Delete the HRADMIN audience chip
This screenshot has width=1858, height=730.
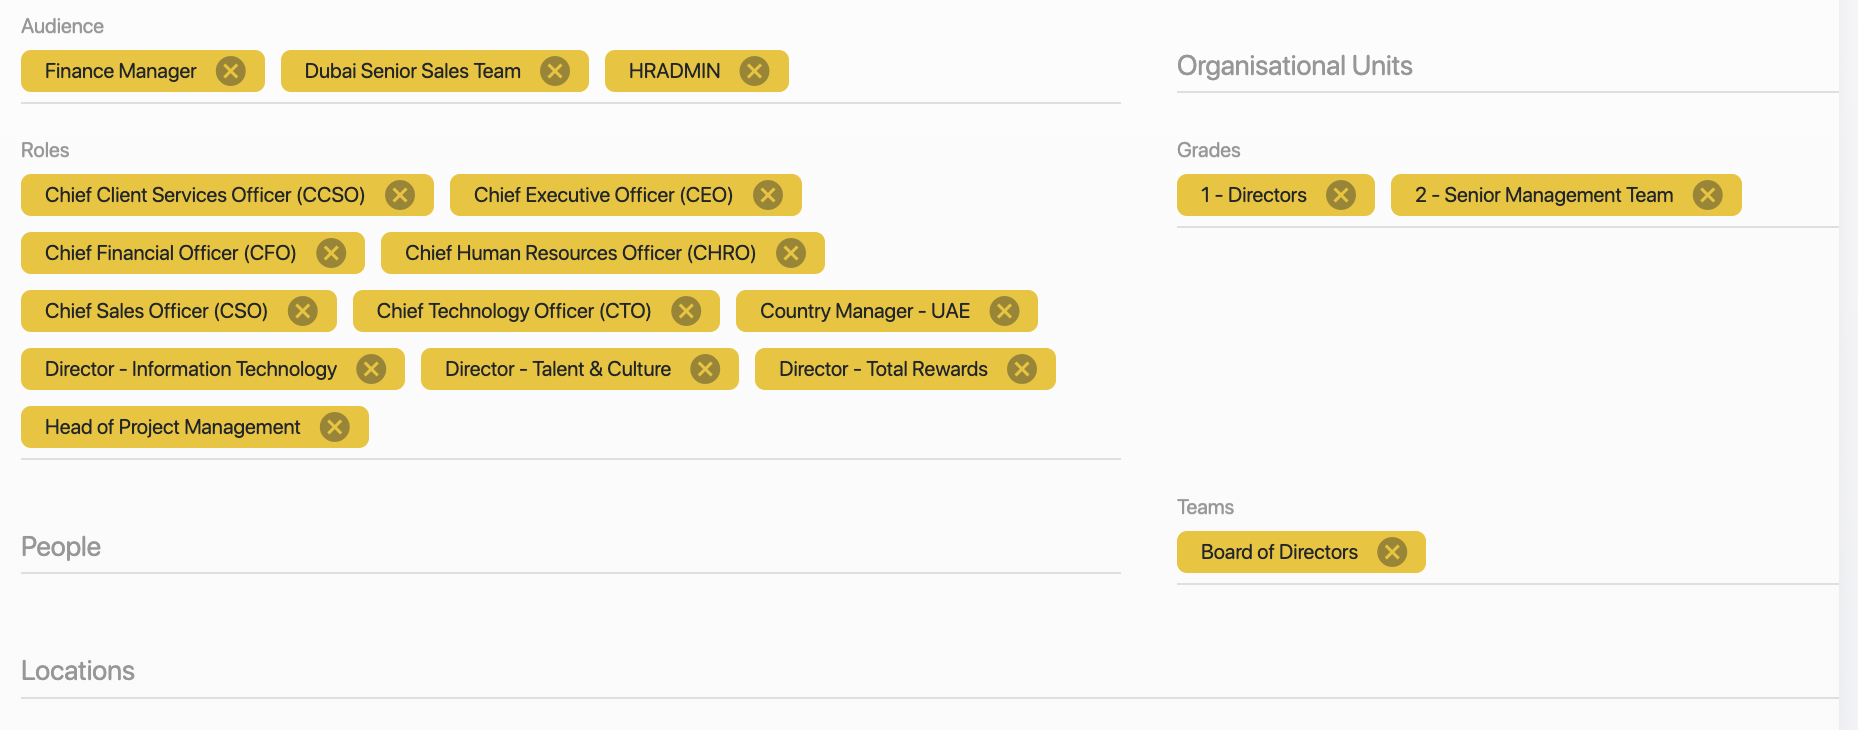754,71
